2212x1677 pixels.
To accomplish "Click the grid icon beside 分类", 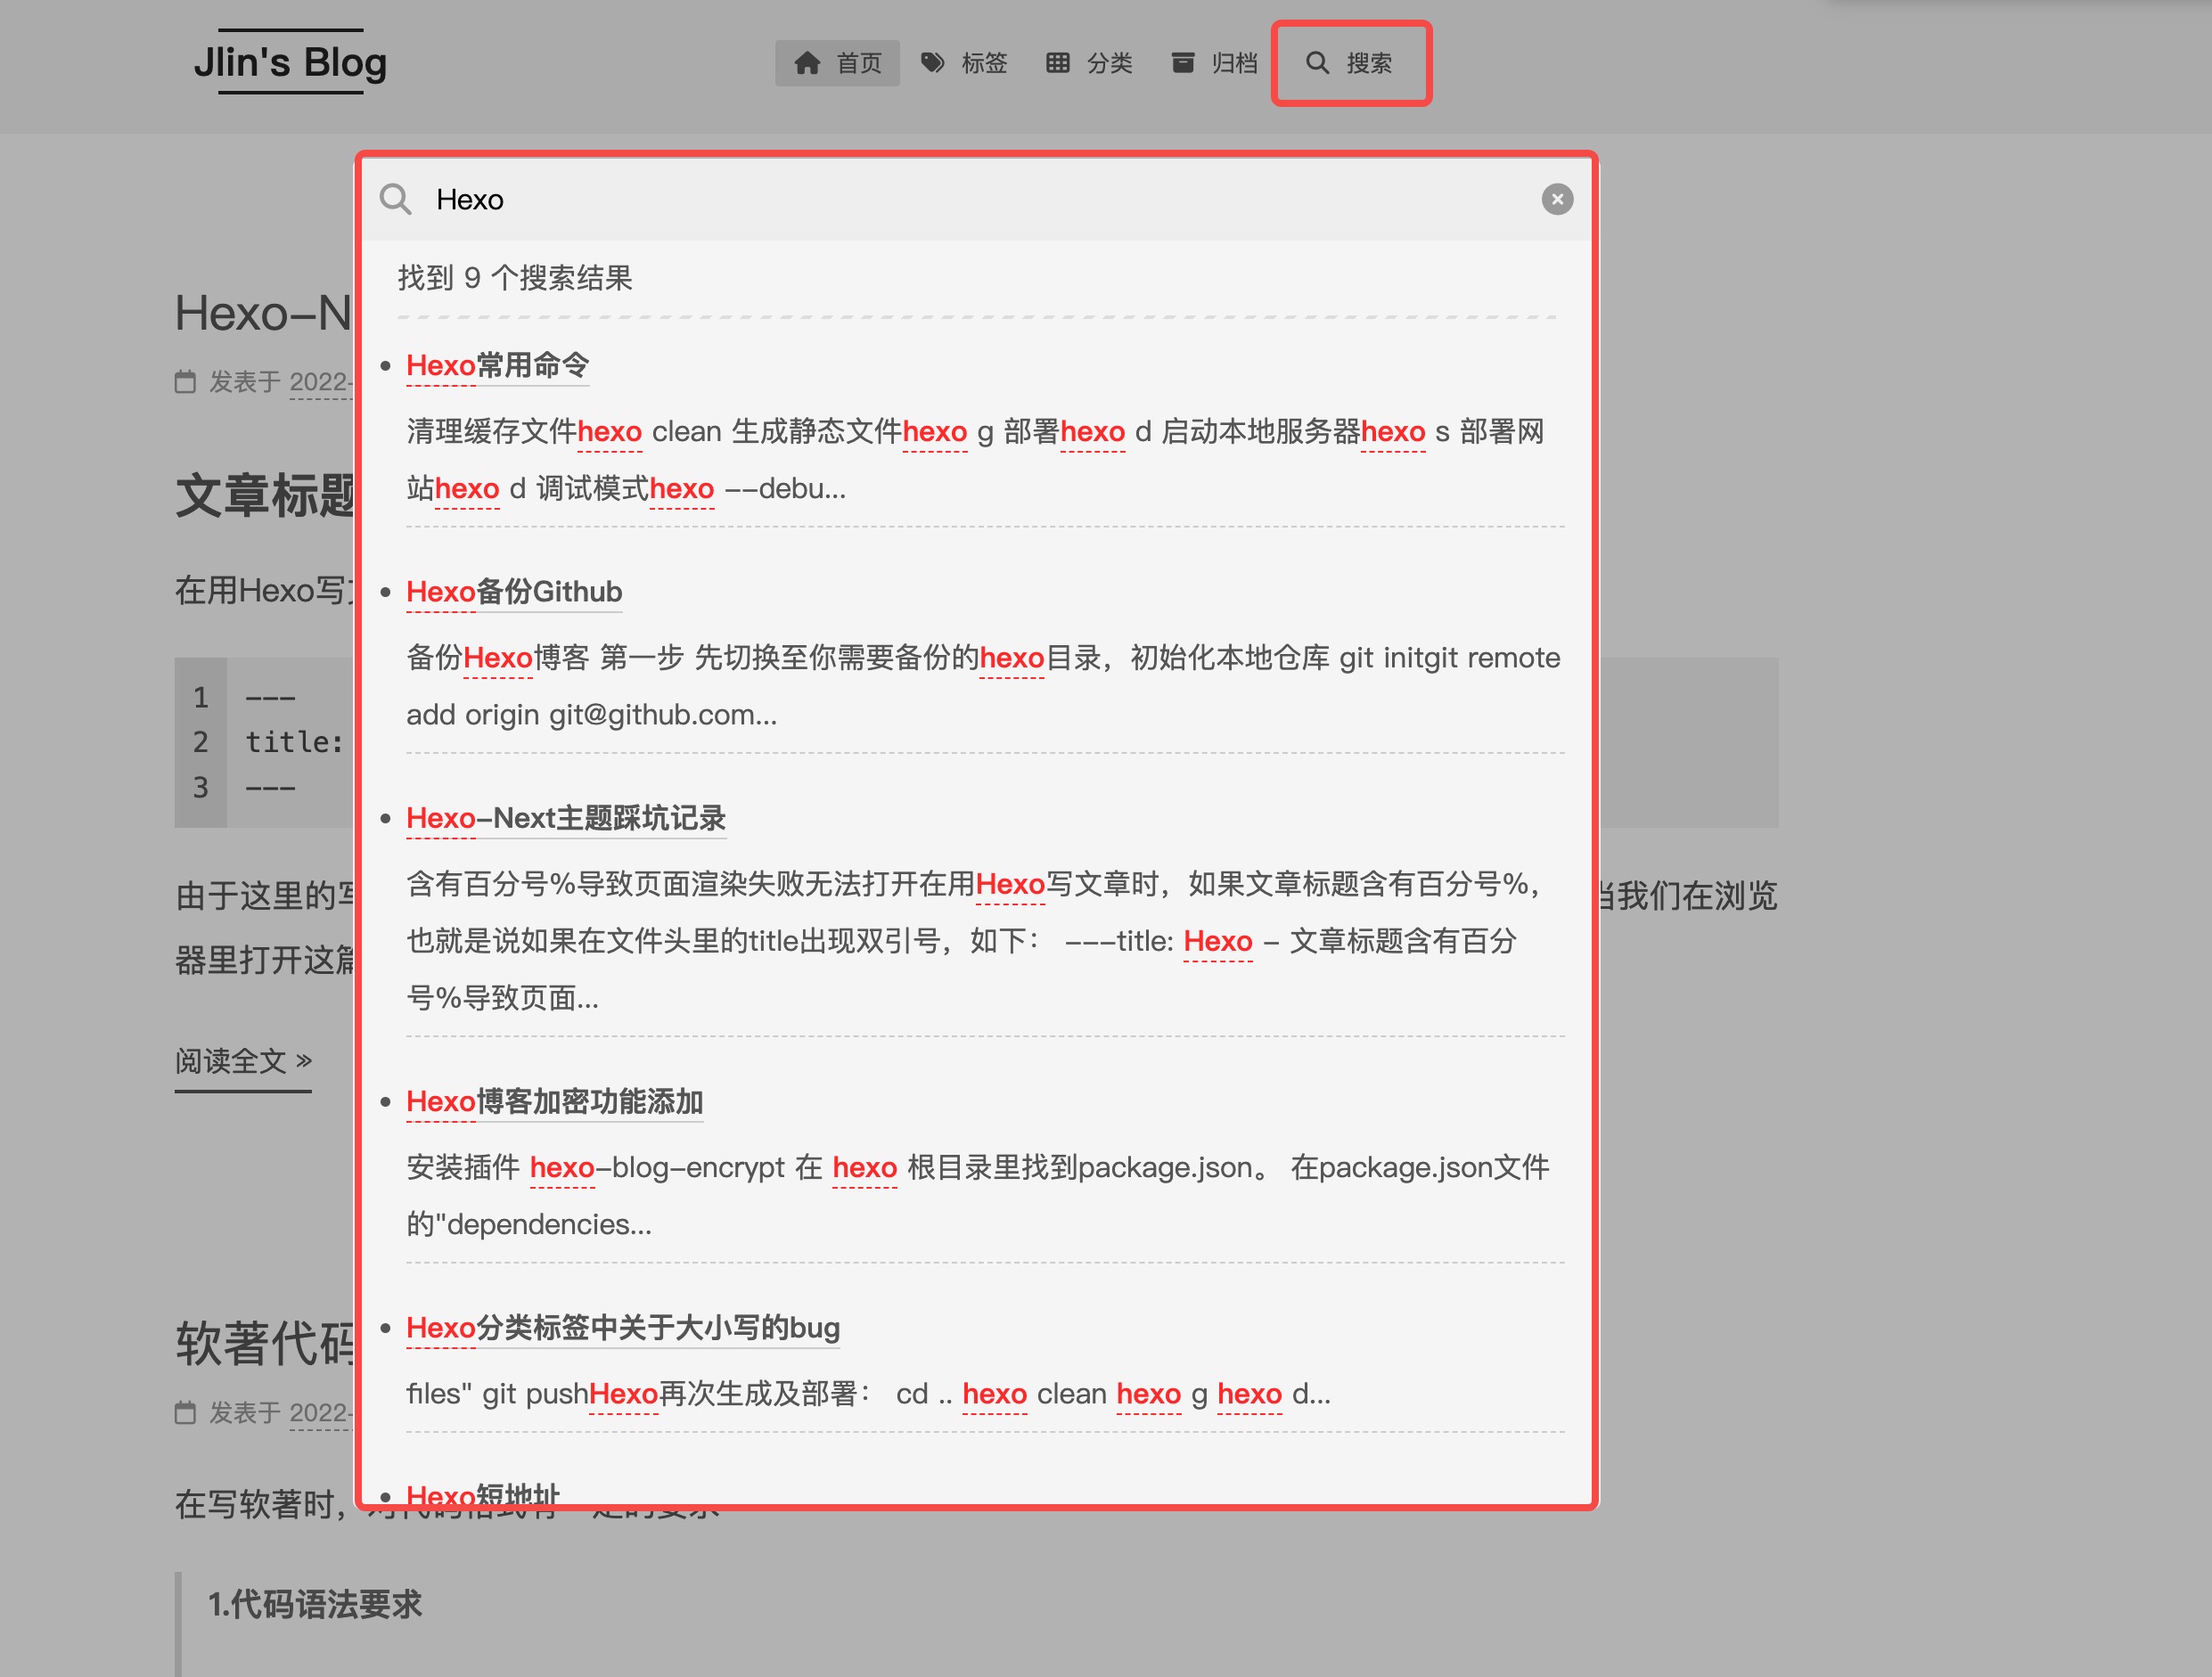I will pos(1058,63).
